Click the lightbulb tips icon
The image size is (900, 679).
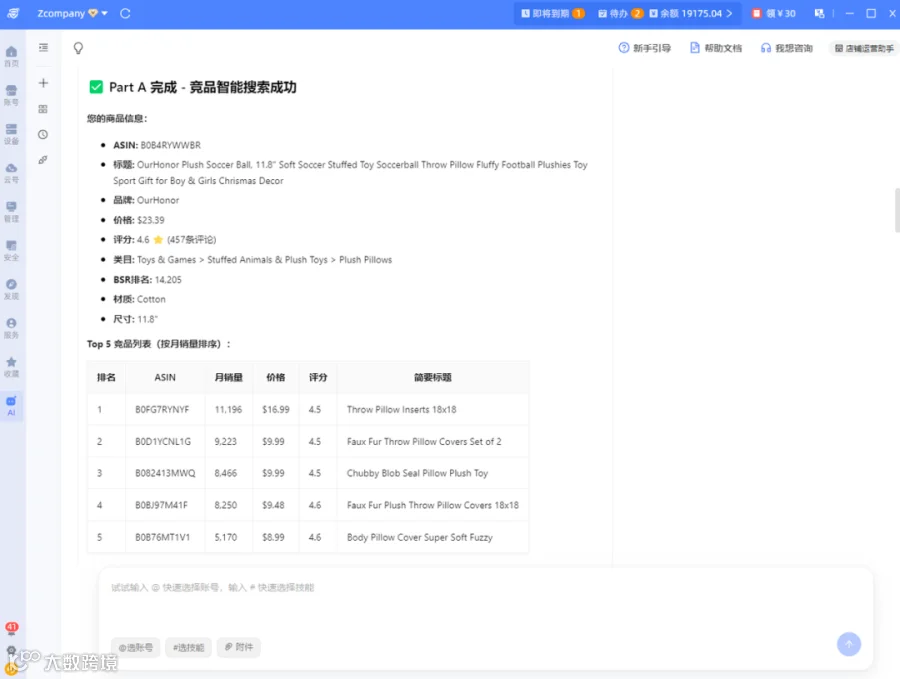pos(79,48)
